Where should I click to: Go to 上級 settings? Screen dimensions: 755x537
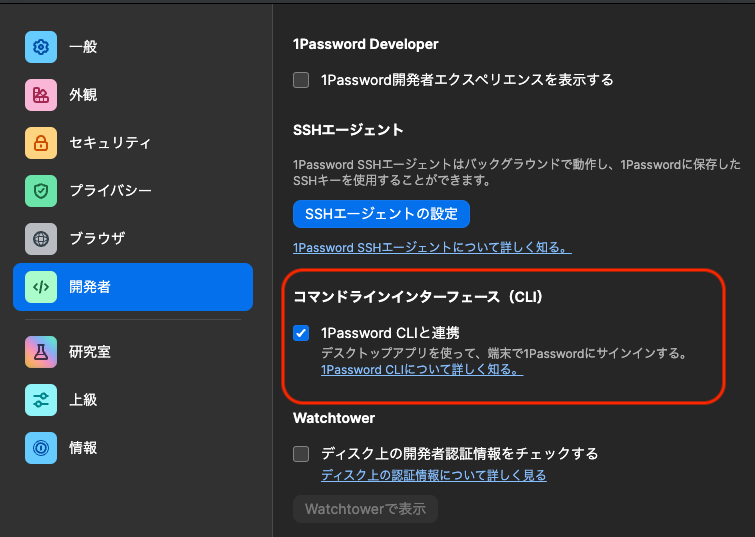pyautogui.click(x=133, y=400)
